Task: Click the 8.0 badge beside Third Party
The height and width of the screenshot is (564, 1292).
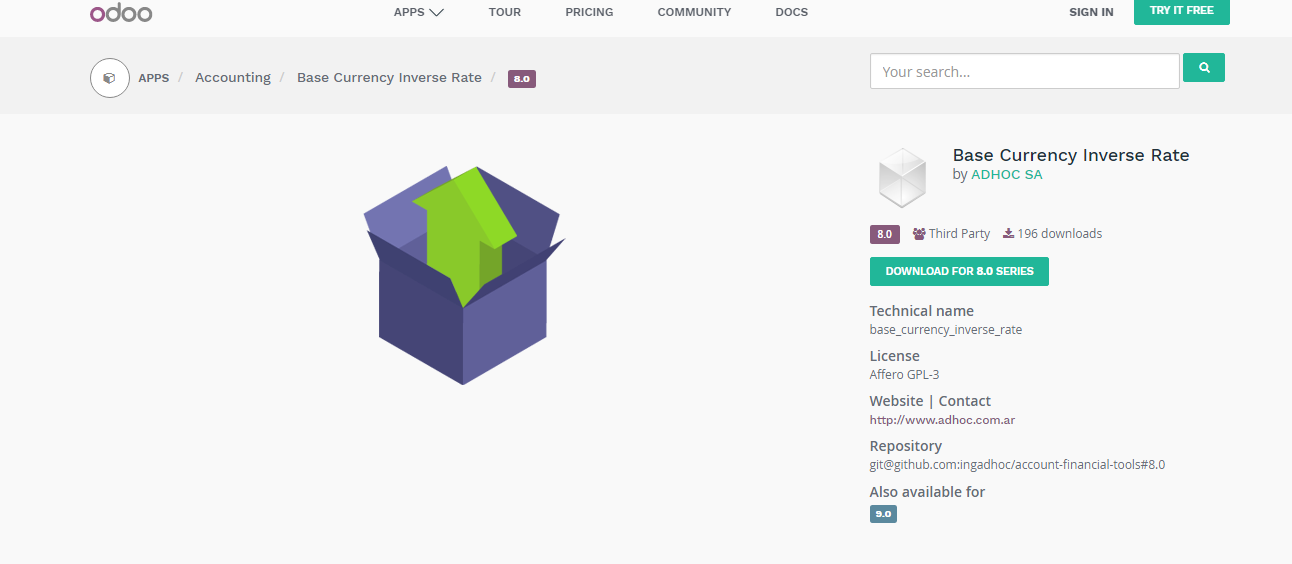Action: pos(884,234)
